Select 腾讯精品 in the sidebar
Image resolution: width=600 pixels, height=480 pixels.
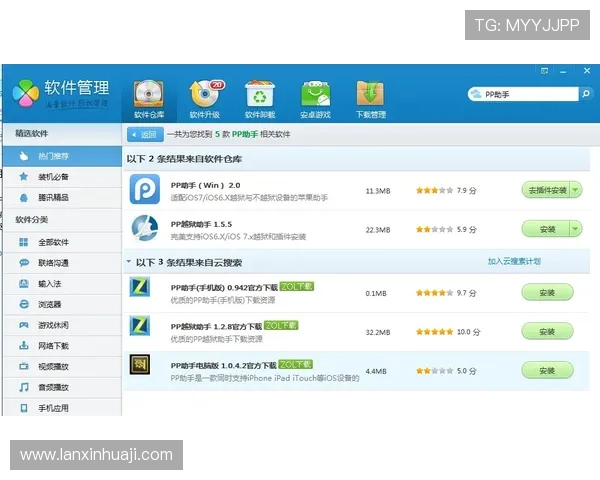62,198
